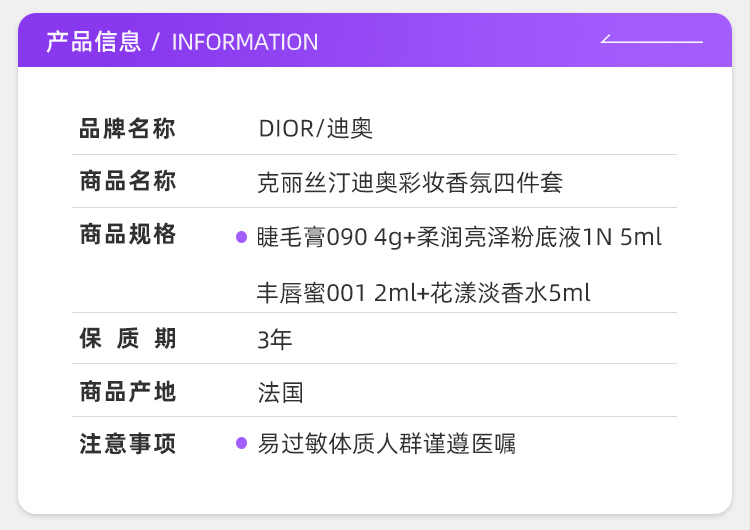The height and width of the screenshot is (530, 750).
Task: Click the 产品信息 header title
Action: pyautogui.click(x=93, y=42)
